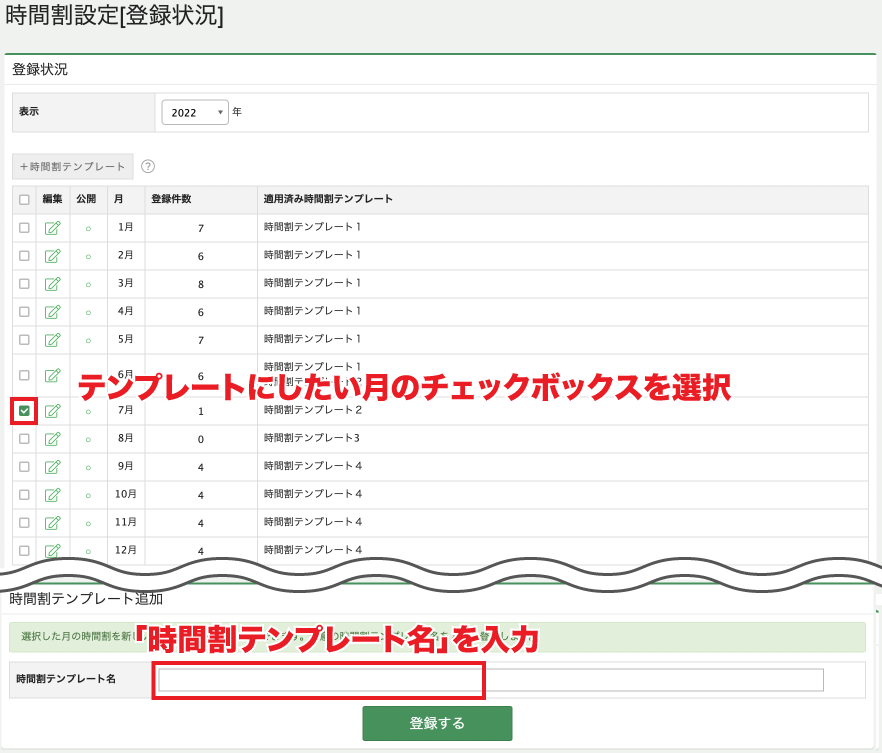Focus the 時間割テンプレート名 input field

coord(490,680)
